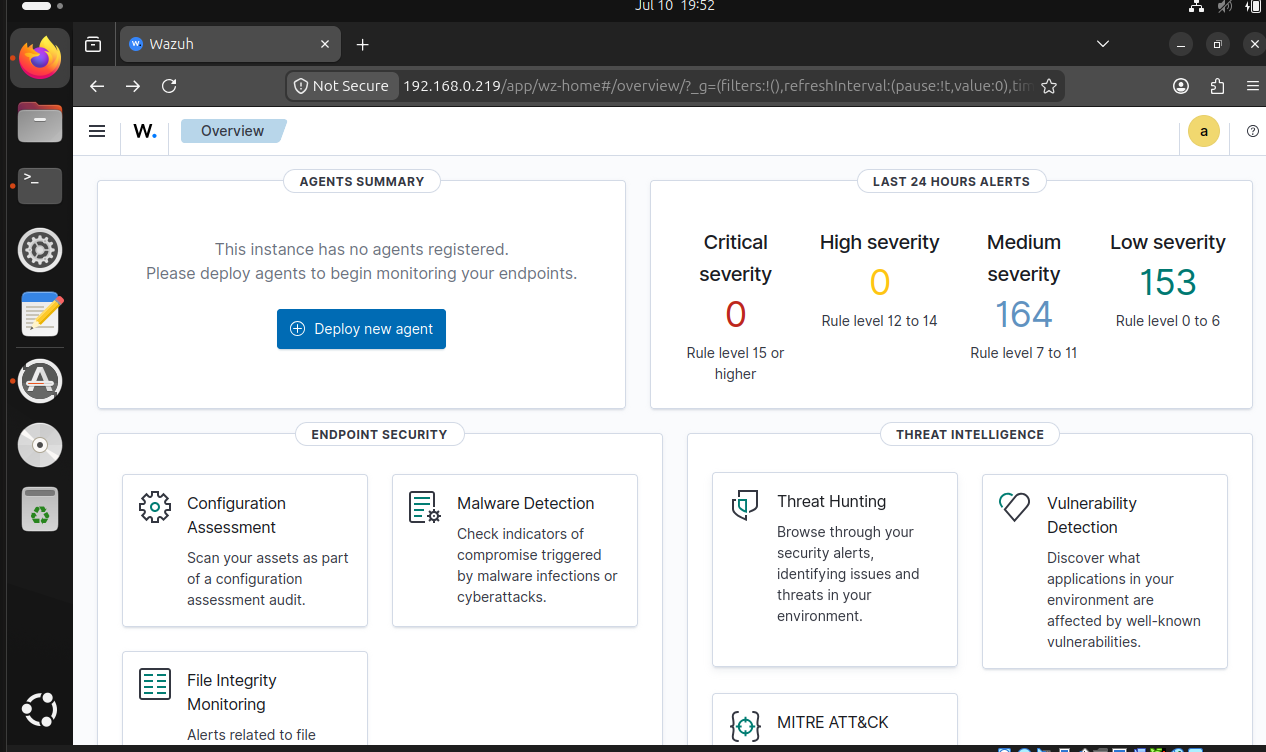The height and width of the screenshot is (752, 1266).
Task: Open Text Editor from Ubuntu dock
Action: pos(40,315)
